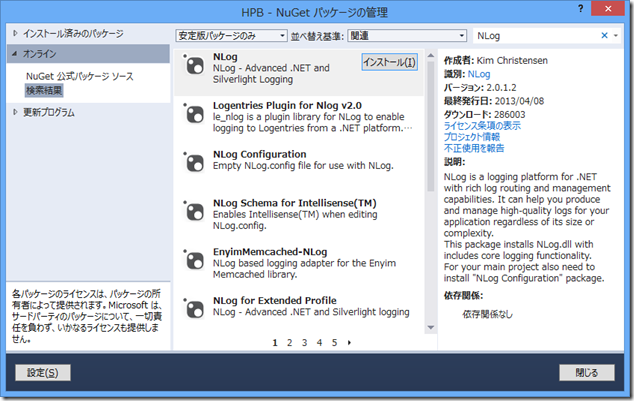This screenshot has height=401, width=634.
Task: Go to results page 5
Action: pos(334,343)
